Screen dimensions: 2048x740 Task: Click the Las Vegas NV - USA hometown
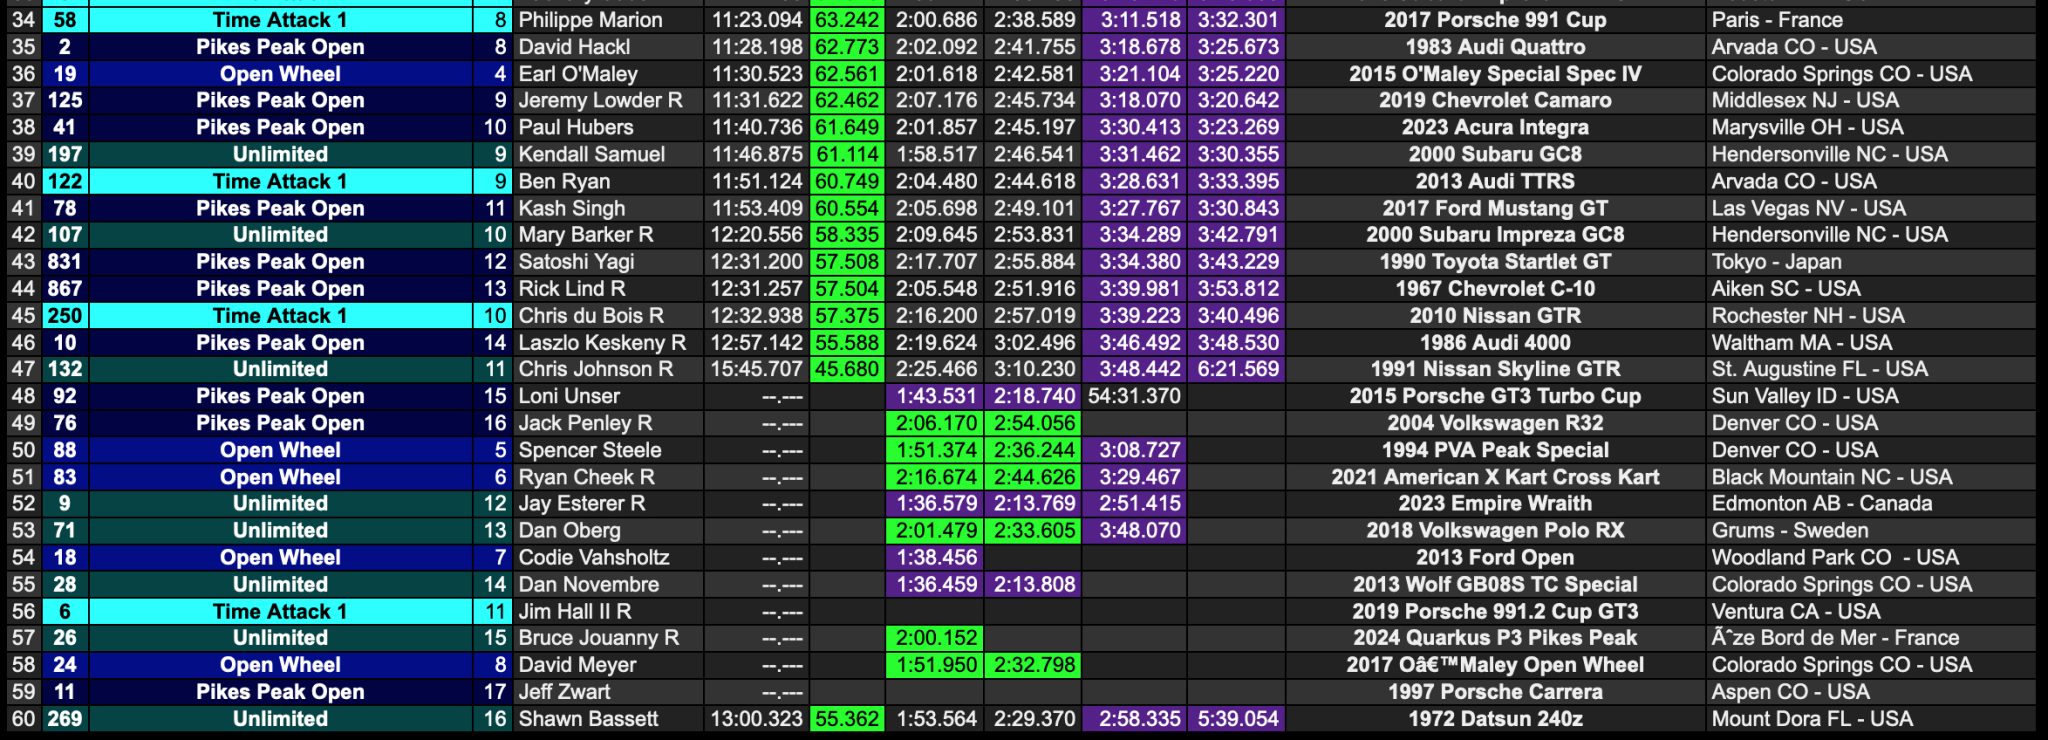(1809, 208)
